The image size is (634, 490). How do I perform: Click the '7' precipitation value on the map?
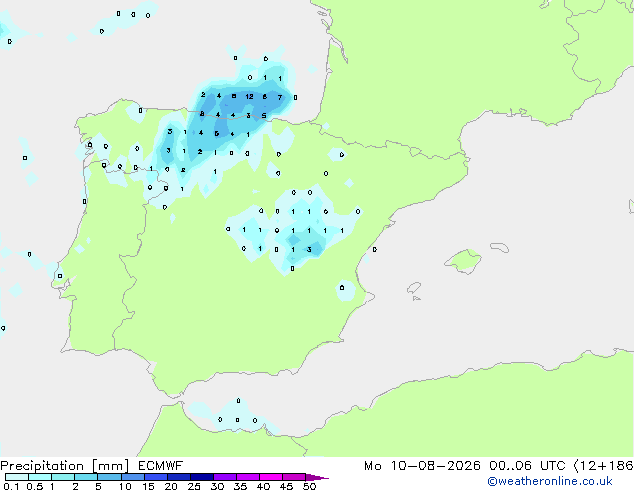[280, 97]
